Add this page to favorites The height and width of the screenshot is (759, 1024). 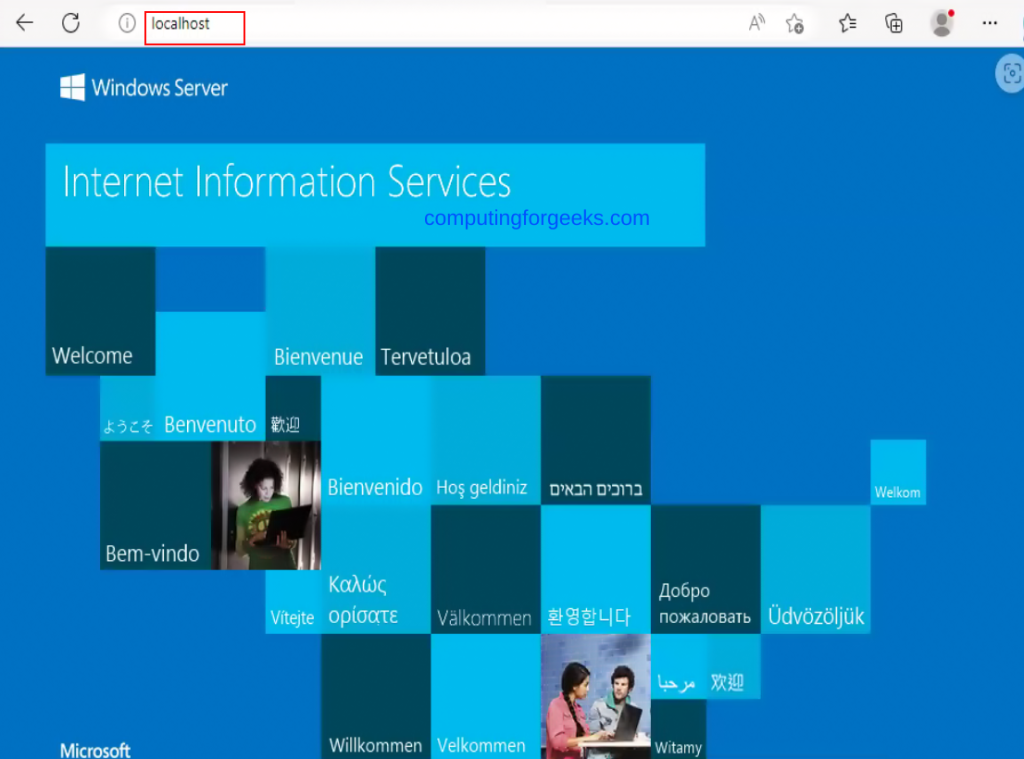795,22
